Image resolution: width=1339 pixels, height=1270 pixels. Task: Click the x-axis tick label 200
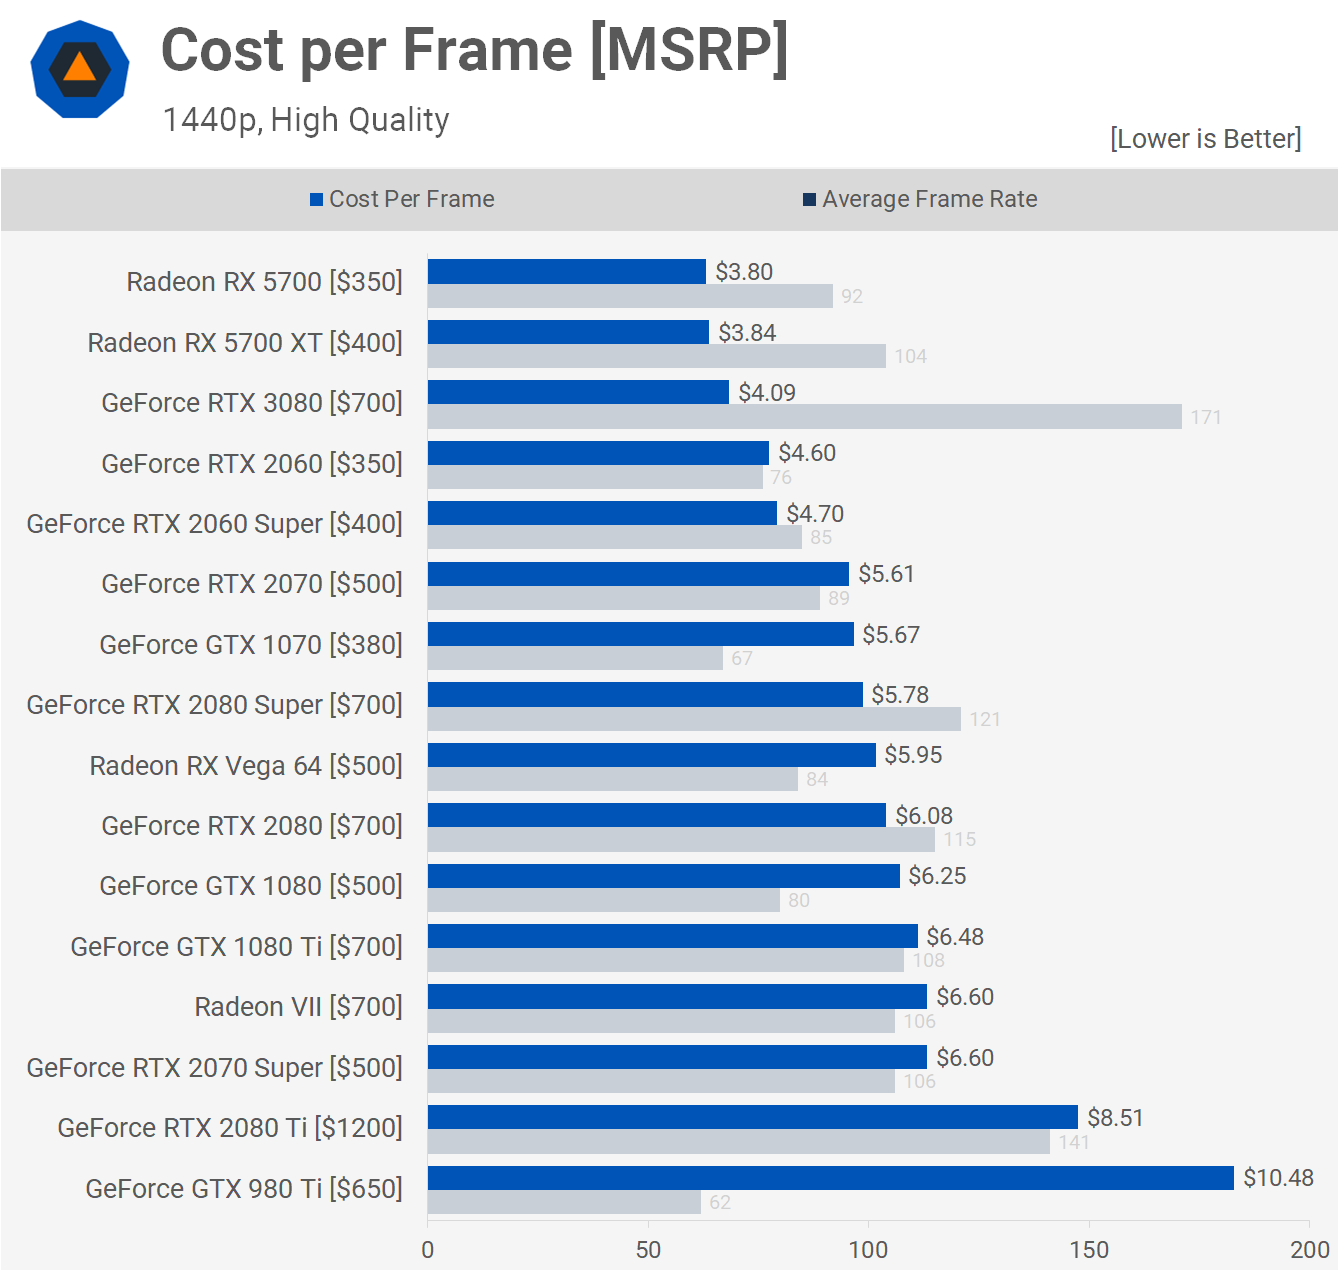tap(1310, 1250)
